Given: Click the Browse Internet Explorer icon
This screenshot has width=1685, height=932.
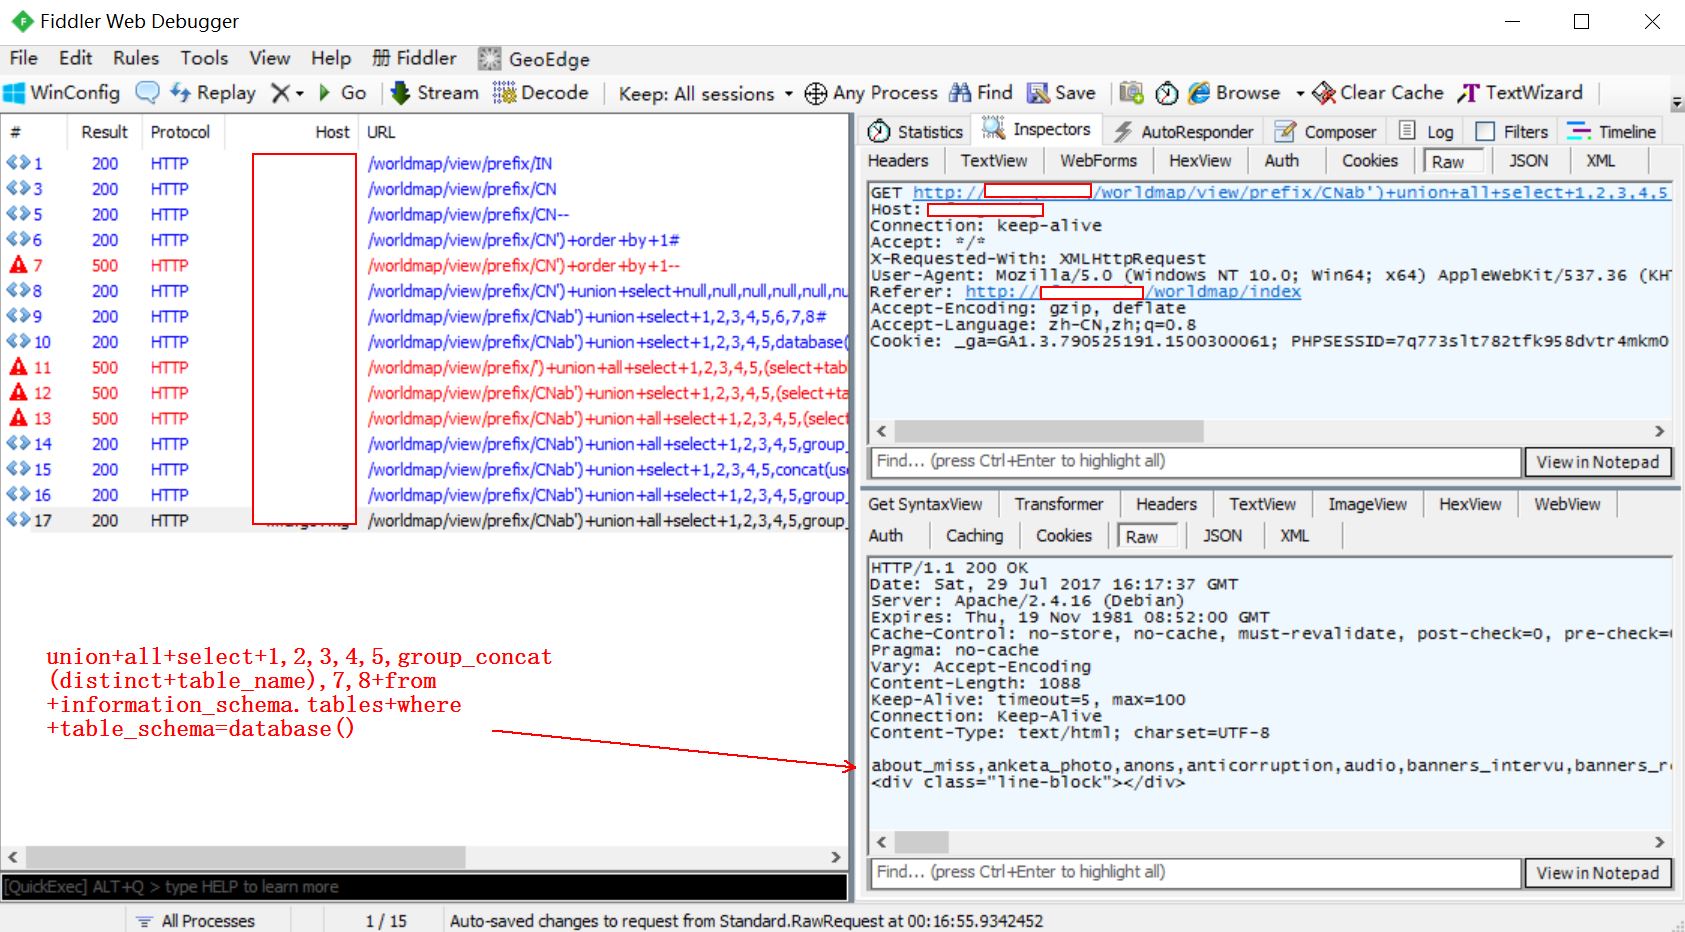Looking at the screenshot, I should click(1199, 93).
